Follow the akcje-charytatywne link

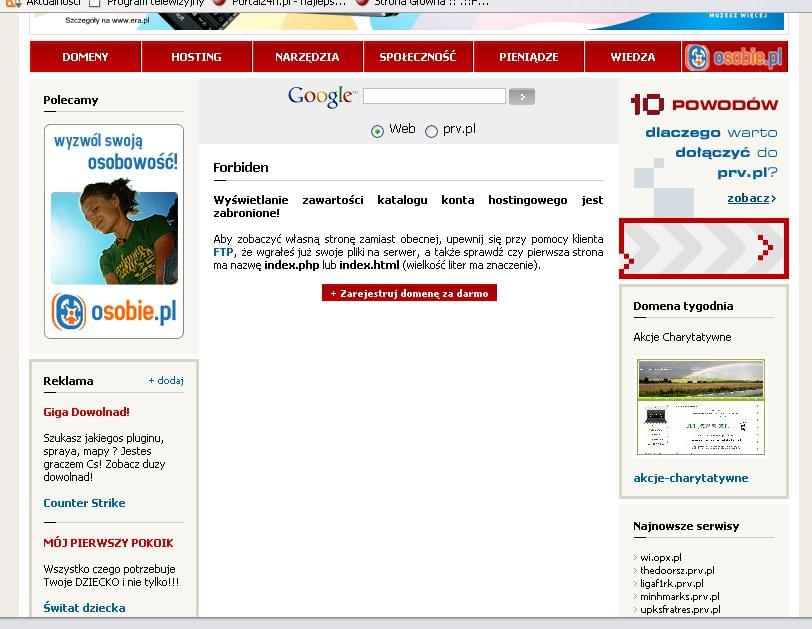tap(691, 478)
